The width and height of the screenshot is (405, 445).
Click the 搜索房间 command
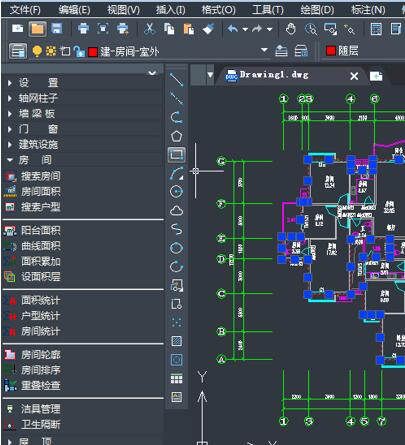(41, 176)
